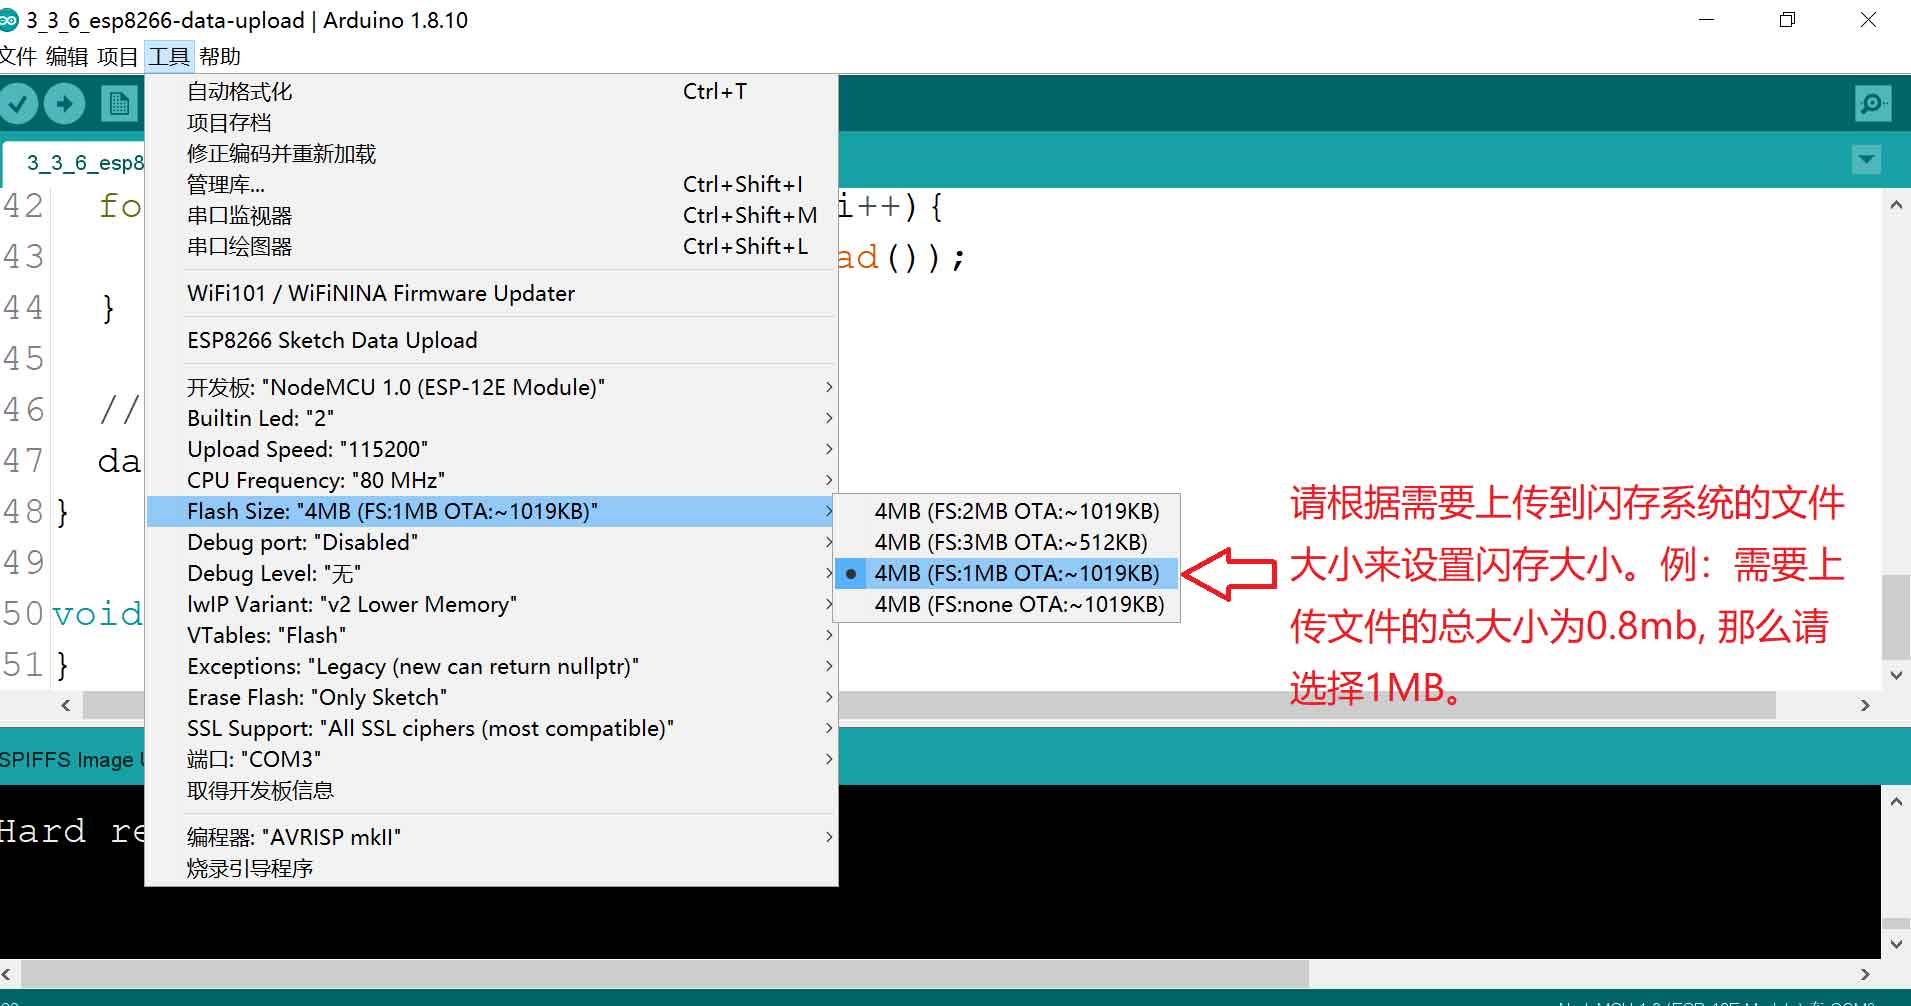Click the Arduino app icon in title bar

tap(8, 20)
